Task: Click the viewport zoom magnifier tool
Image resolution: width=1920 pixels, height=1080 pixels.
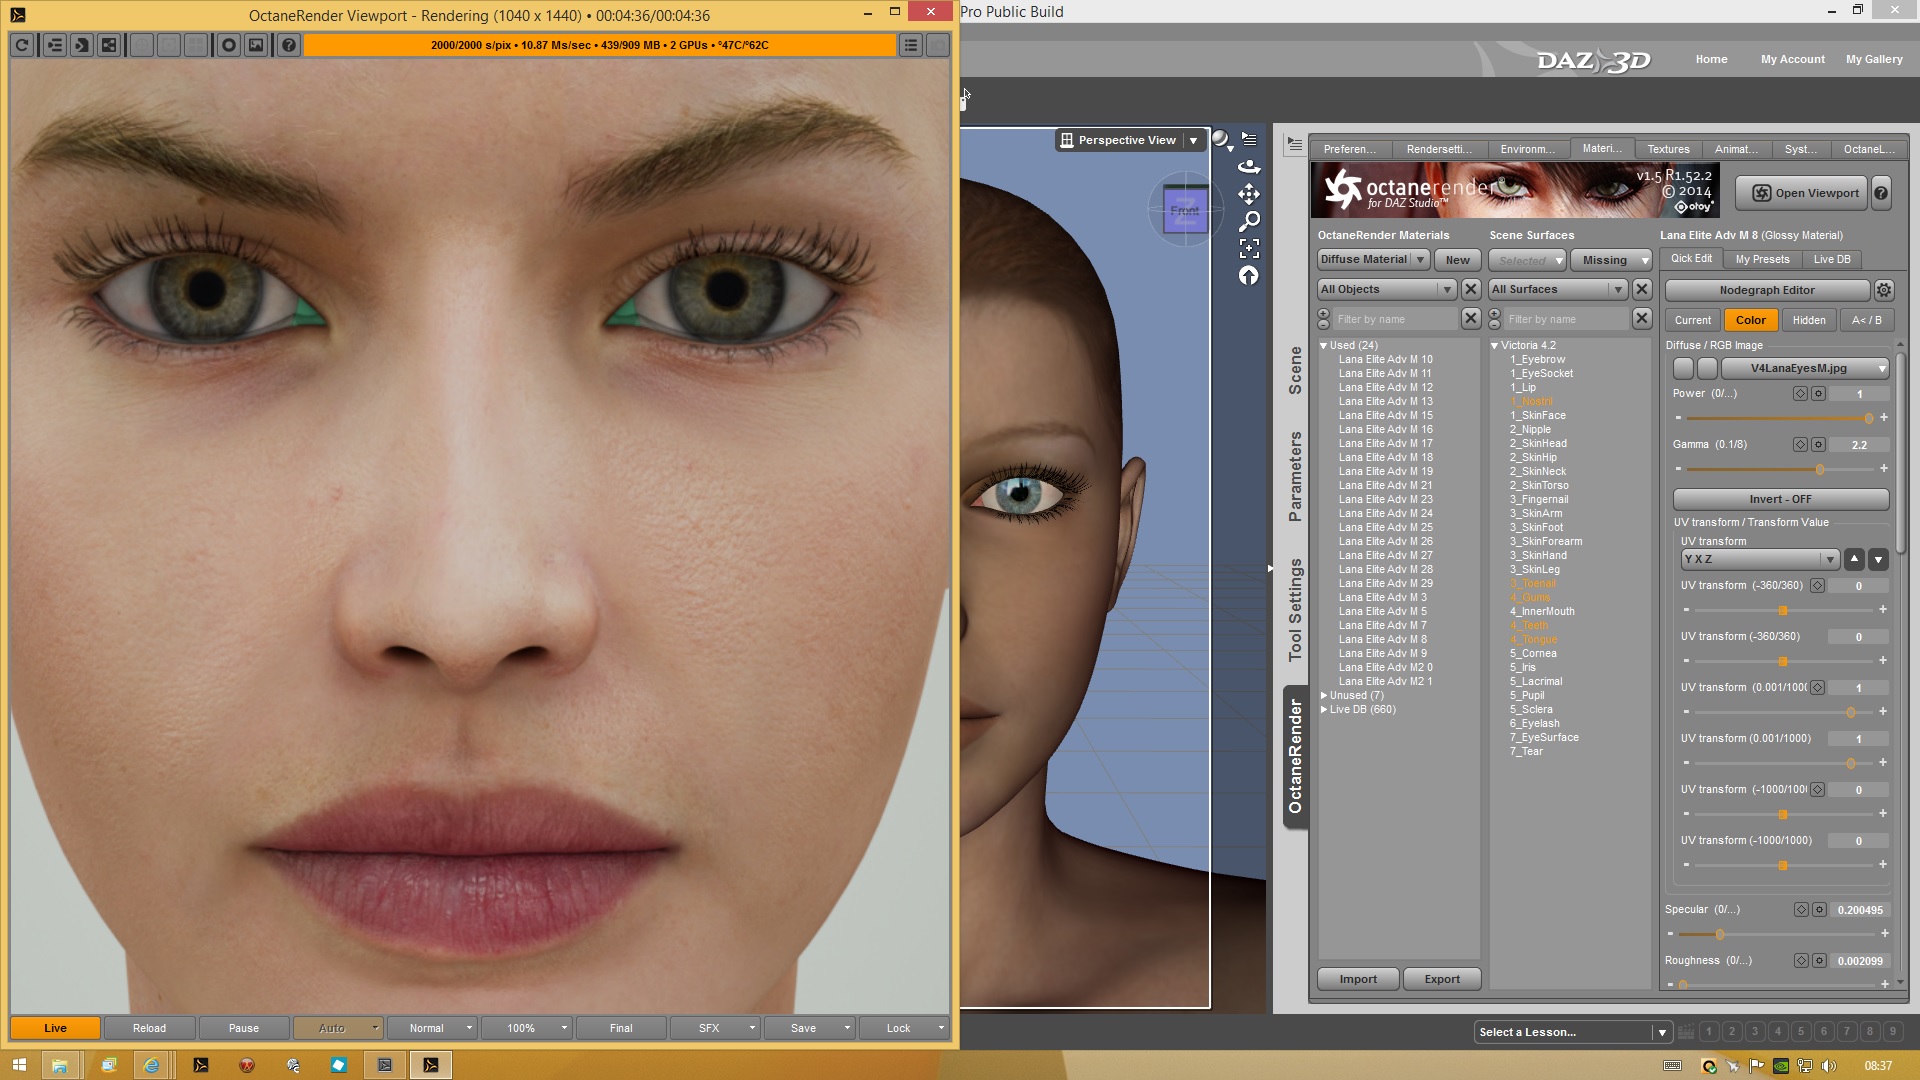Action: click(1249, 221)
